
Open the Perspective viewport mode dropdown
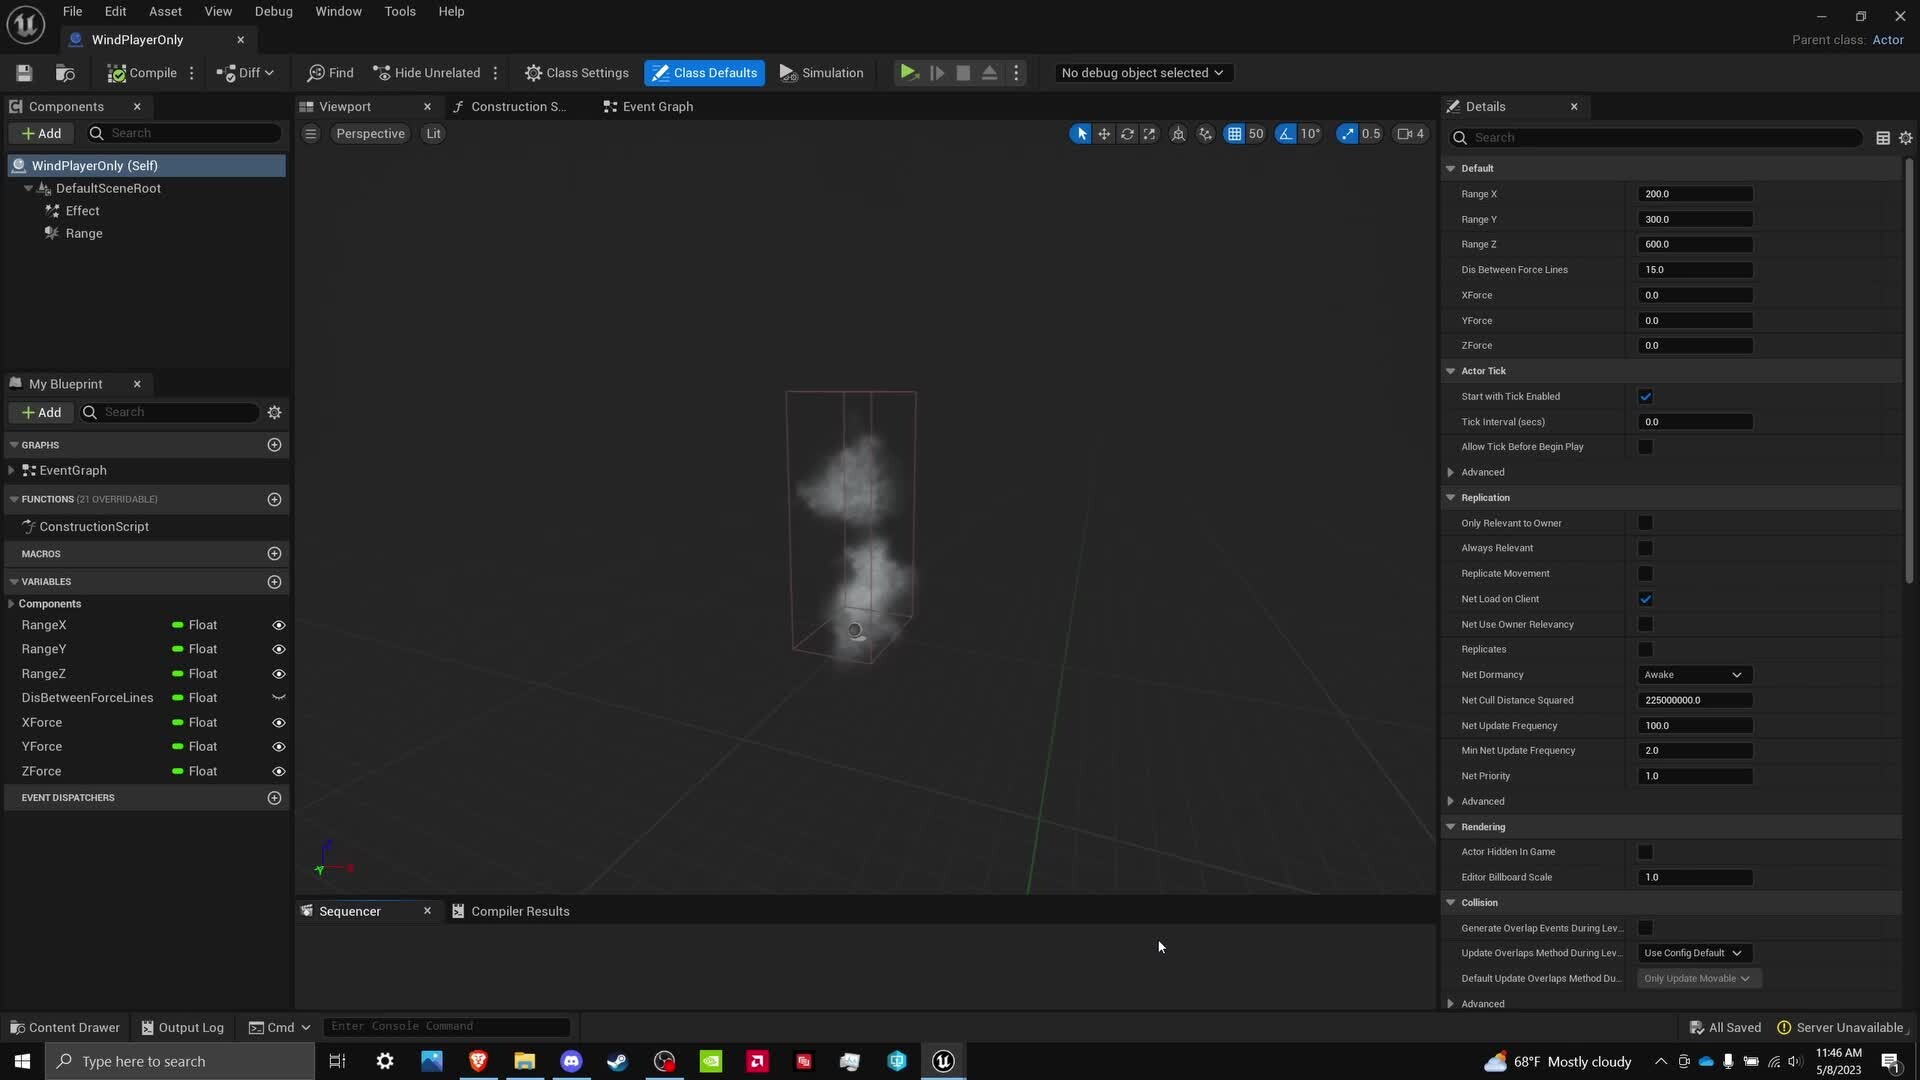[x=370, y=133]
